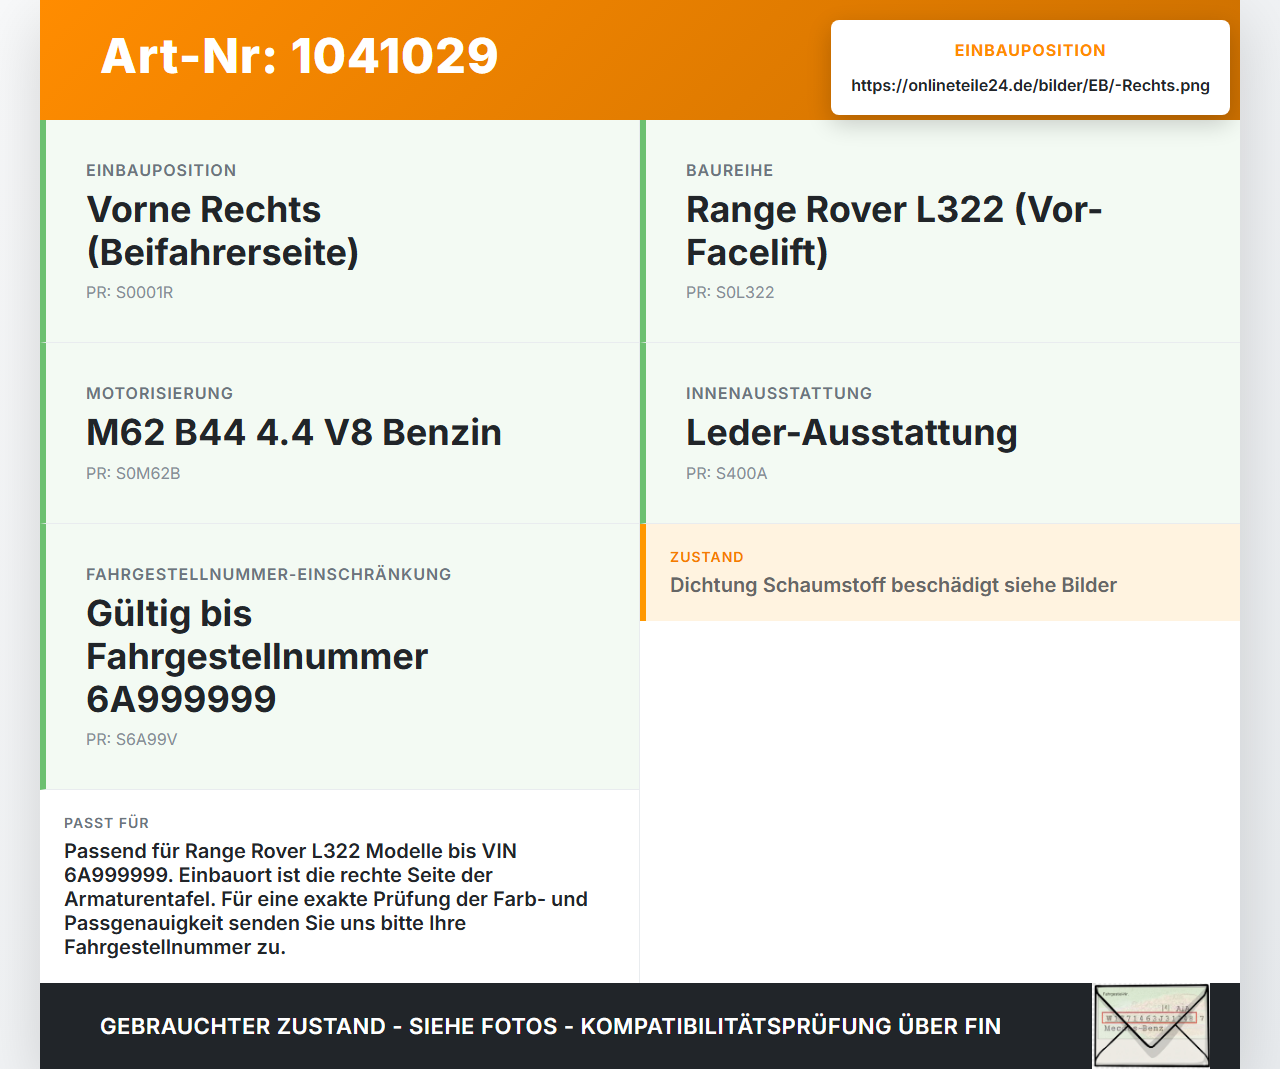Click the gray EINBAUPOSITION label above Vorne Rechts
This screenshot has width=1280, height=1070.
(x=161, y=170)
